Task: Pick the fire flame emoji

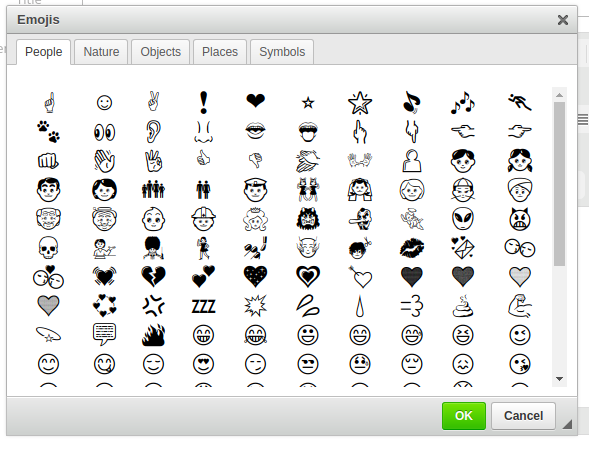Action: coord(153,335)
